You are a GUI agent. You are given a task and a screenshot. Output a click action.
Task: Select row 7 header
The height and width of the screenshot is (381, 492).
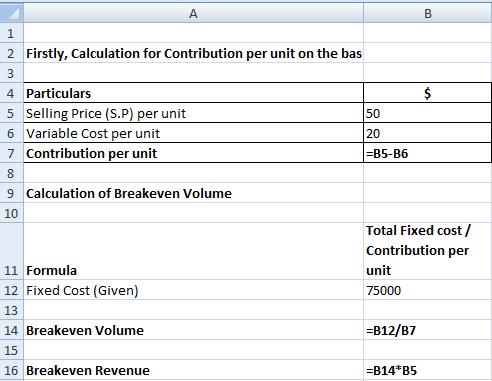pos(12,153)
